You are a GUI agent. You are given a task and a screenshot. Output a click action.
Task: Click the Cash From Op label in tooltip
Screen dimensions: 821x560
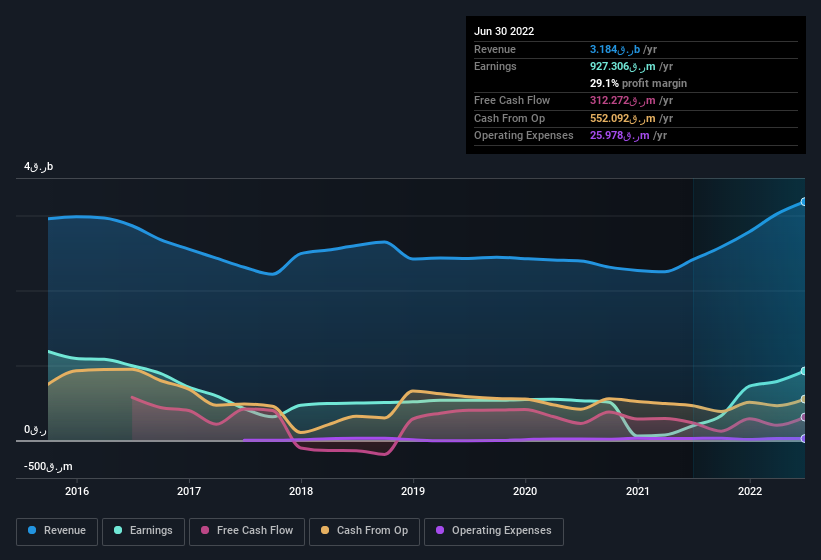click(509, 118)
